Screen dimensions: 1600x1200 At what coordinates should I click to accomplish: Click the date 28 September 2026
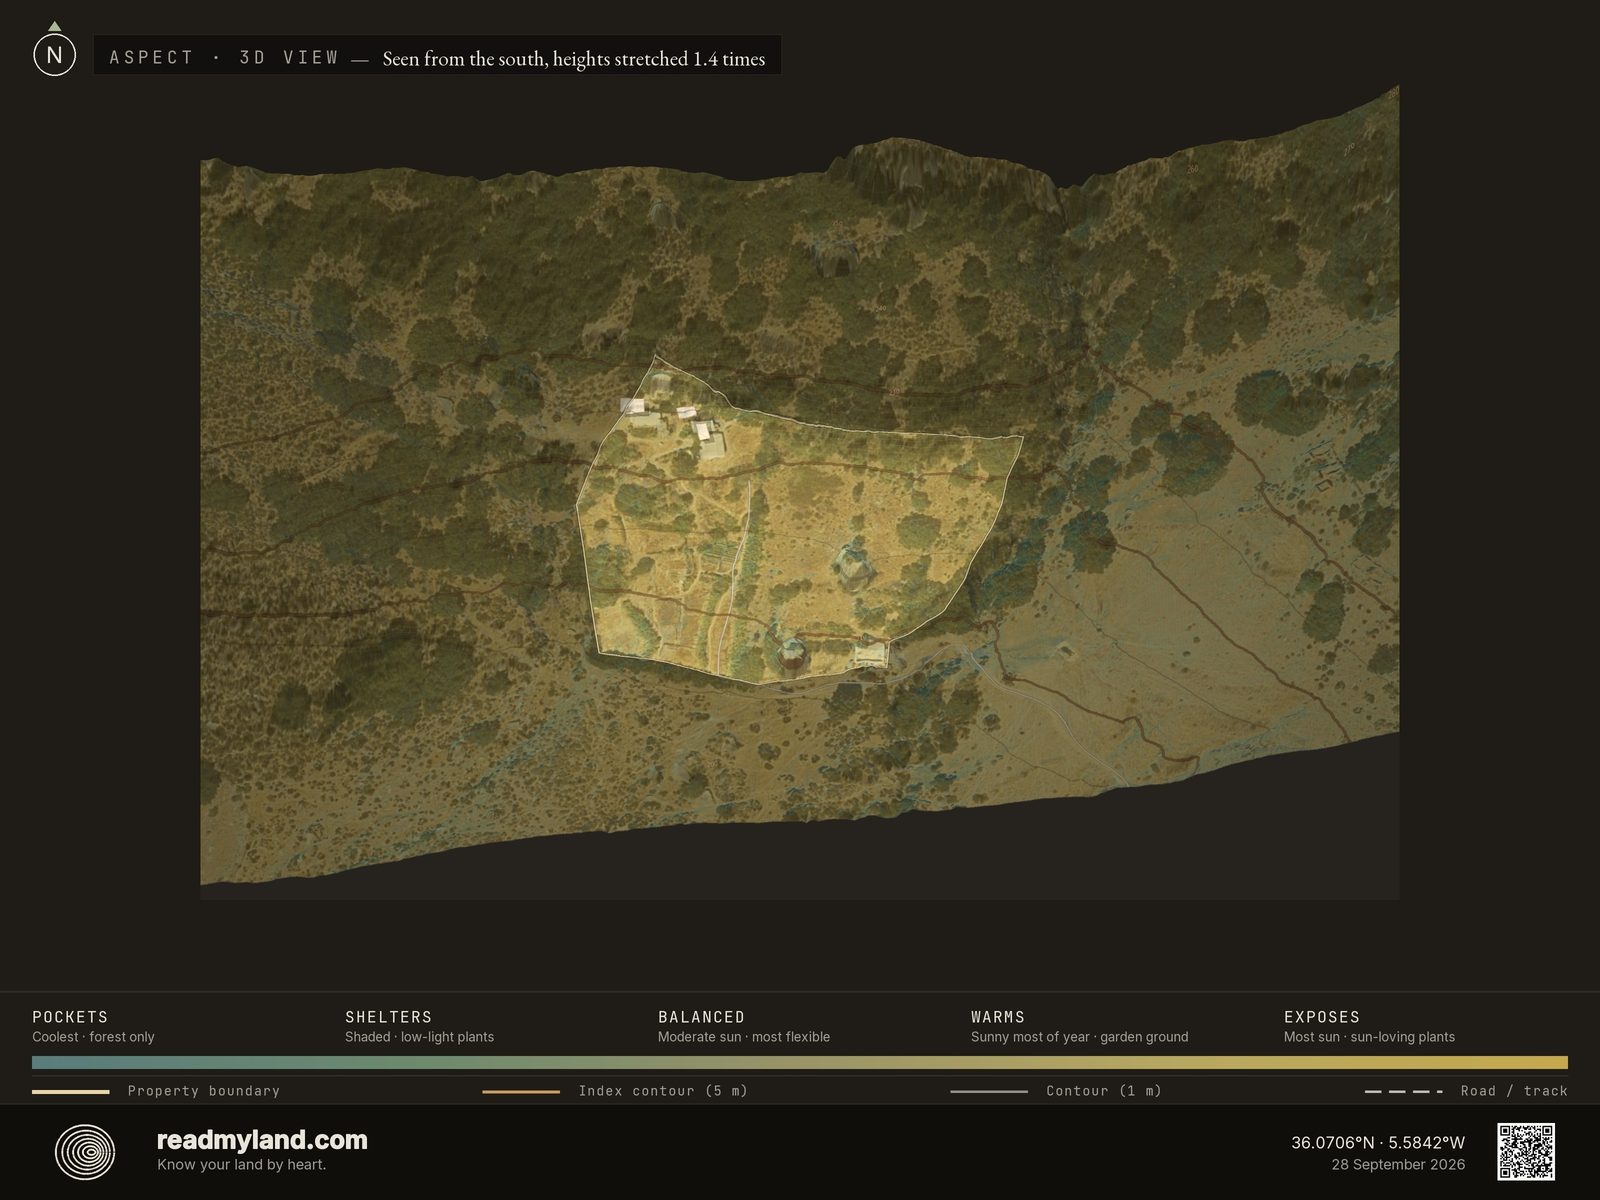1398,1165
